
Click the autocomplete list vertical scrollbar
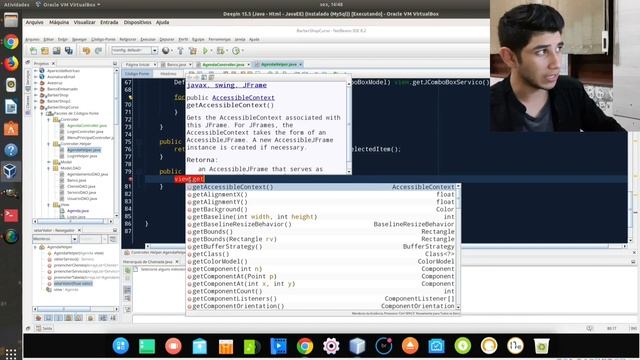458,246
